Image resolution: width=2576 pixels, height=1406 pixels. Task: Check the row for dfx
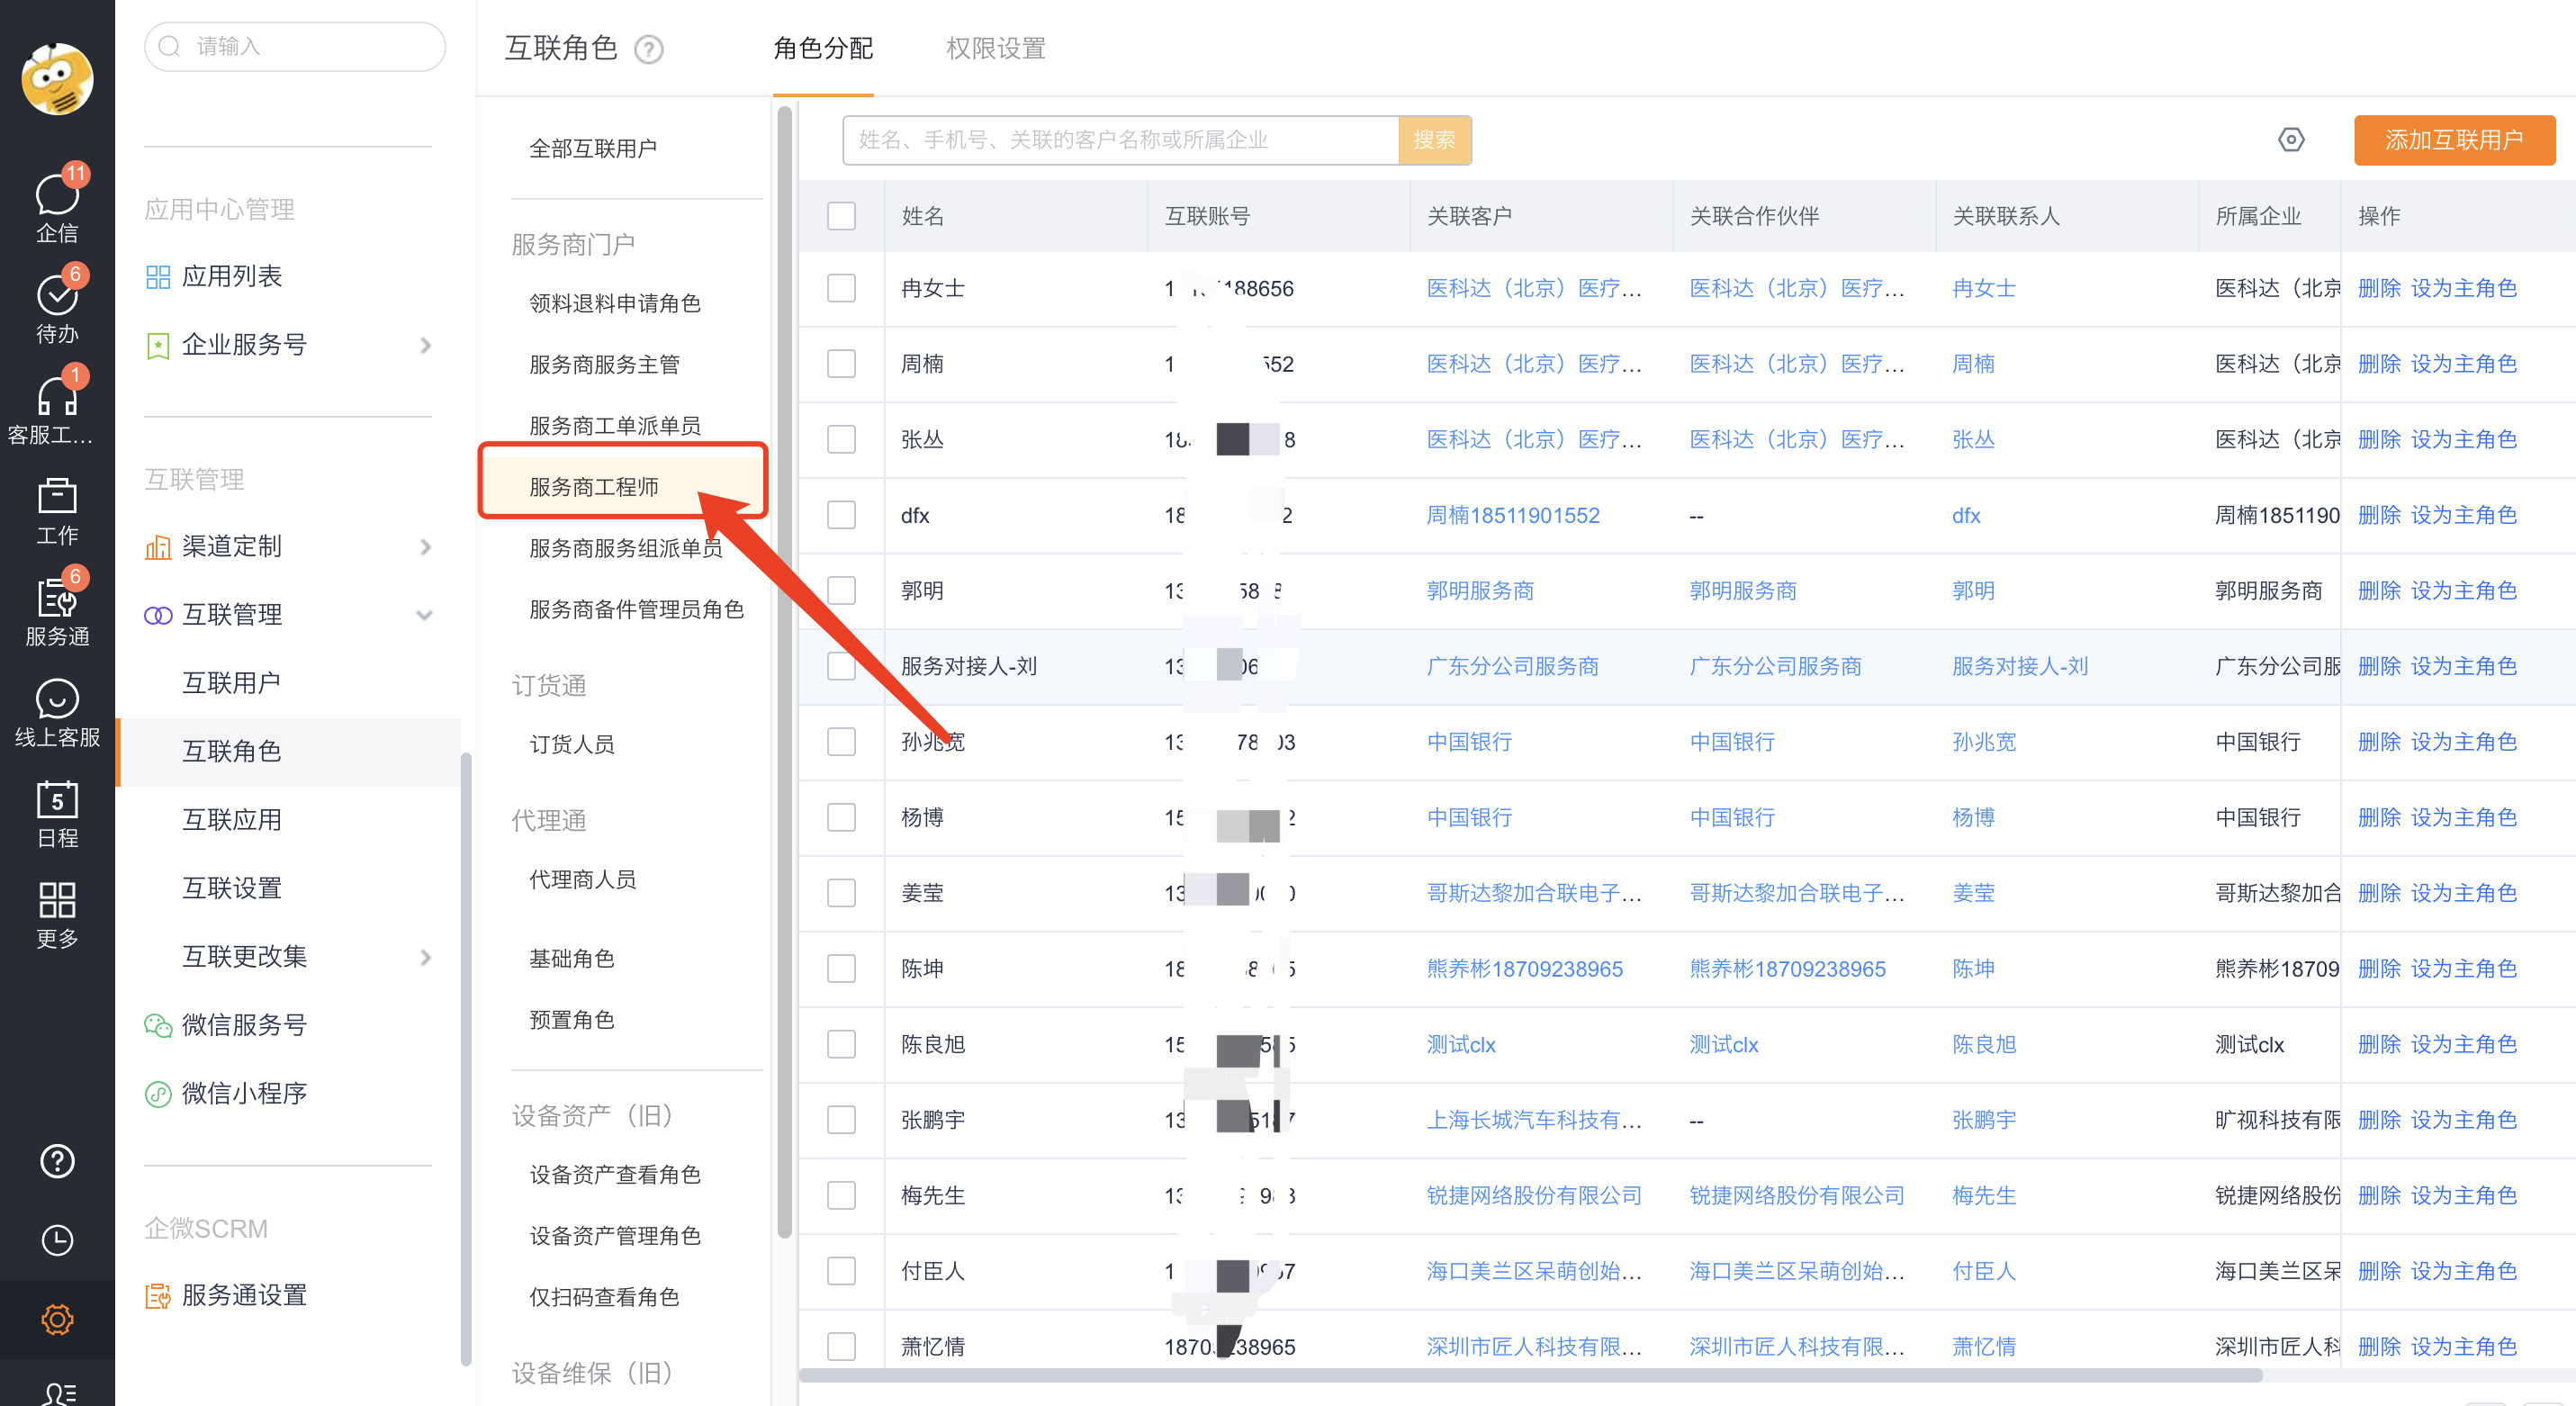841,515
